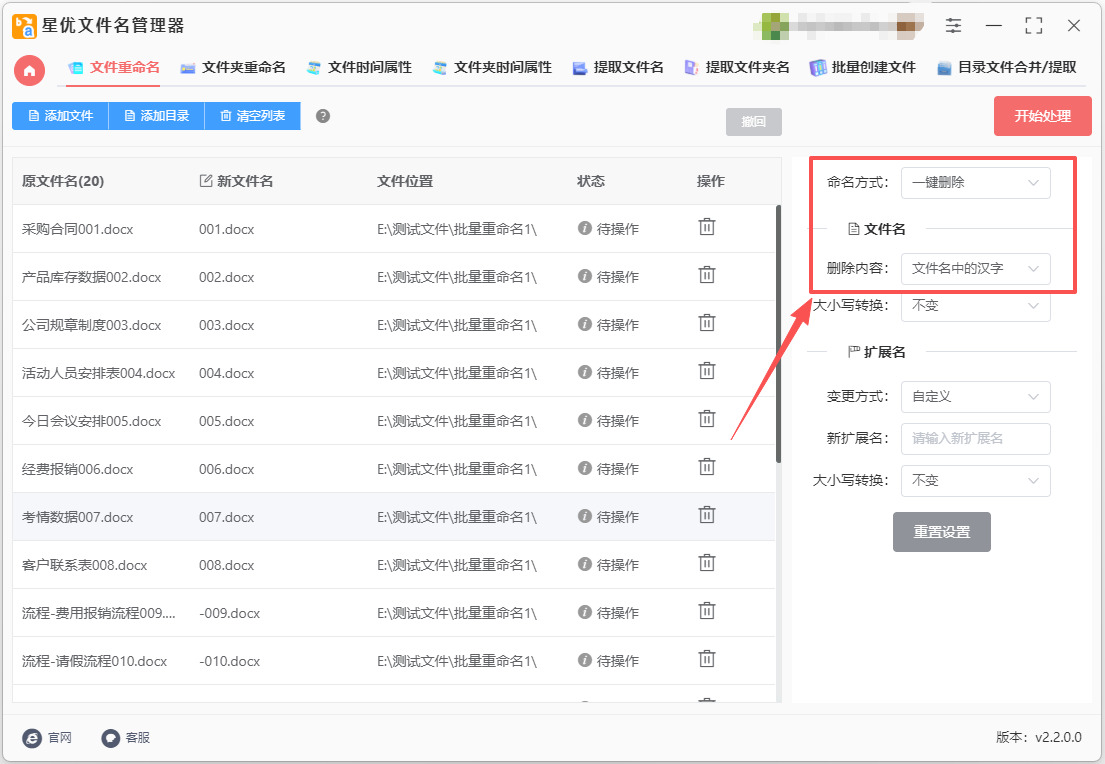Click the red home icon

point(30,69)
